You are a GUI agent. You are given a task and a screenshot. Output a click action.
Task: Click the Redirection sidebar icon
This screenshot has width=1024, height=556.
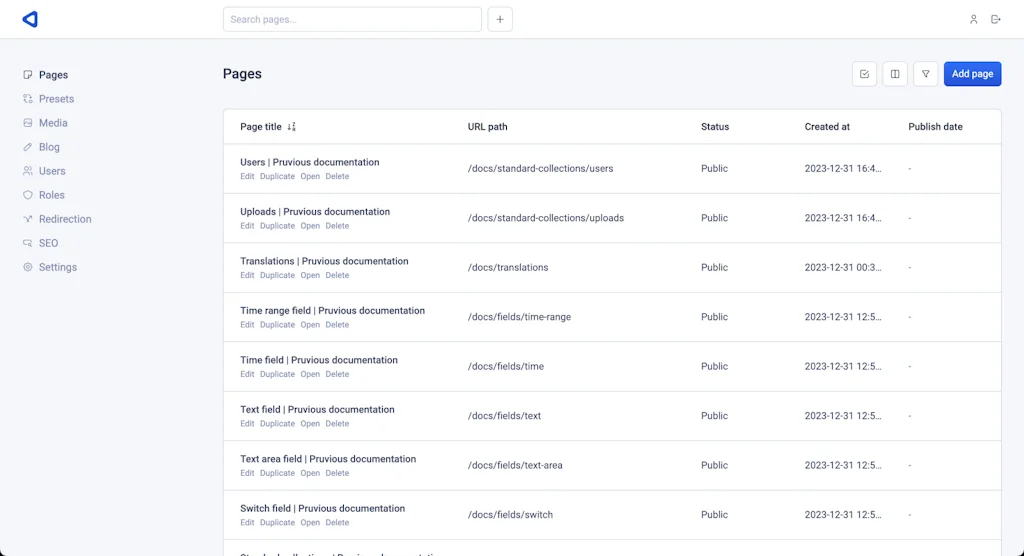[28, 219]
